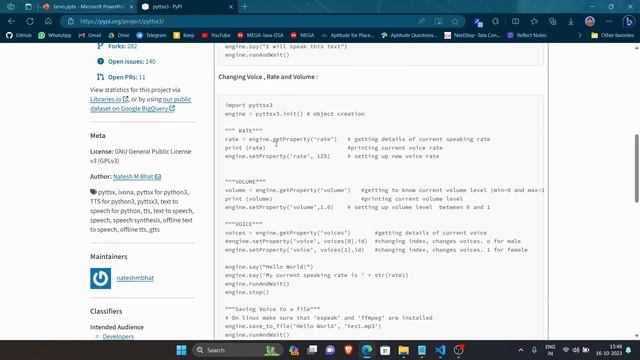Open the Read aloud icon in address bar
Viewport: 640px width, 360px height.
(x=421, y=21)
